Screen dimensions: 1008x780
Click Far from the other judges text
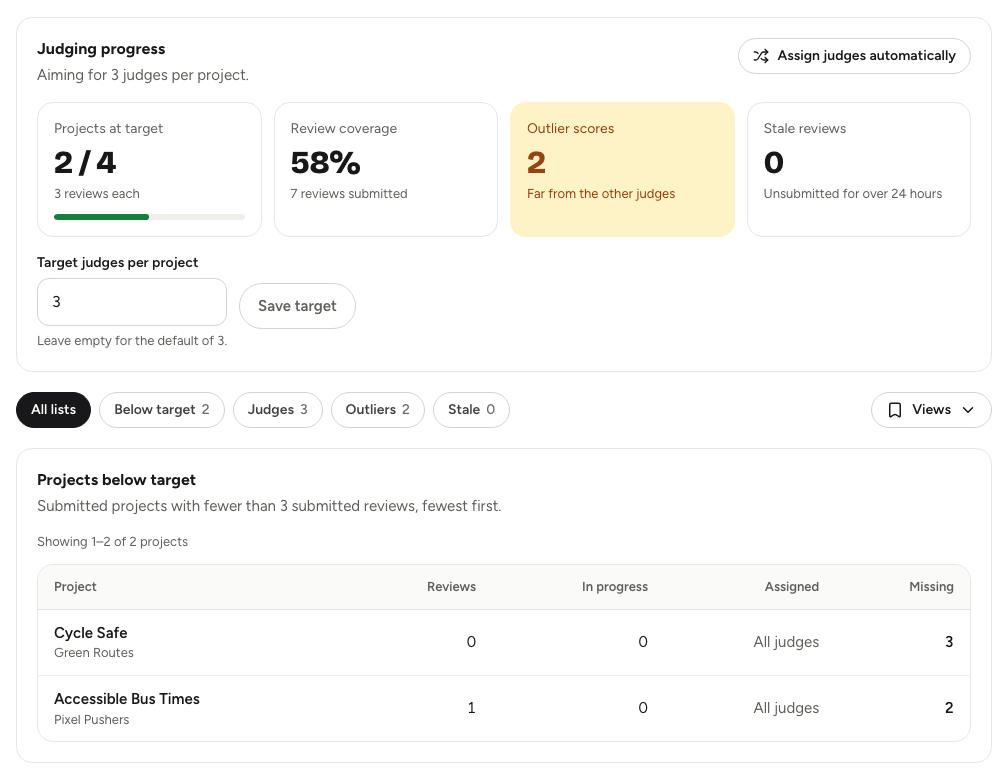point(600,194)
